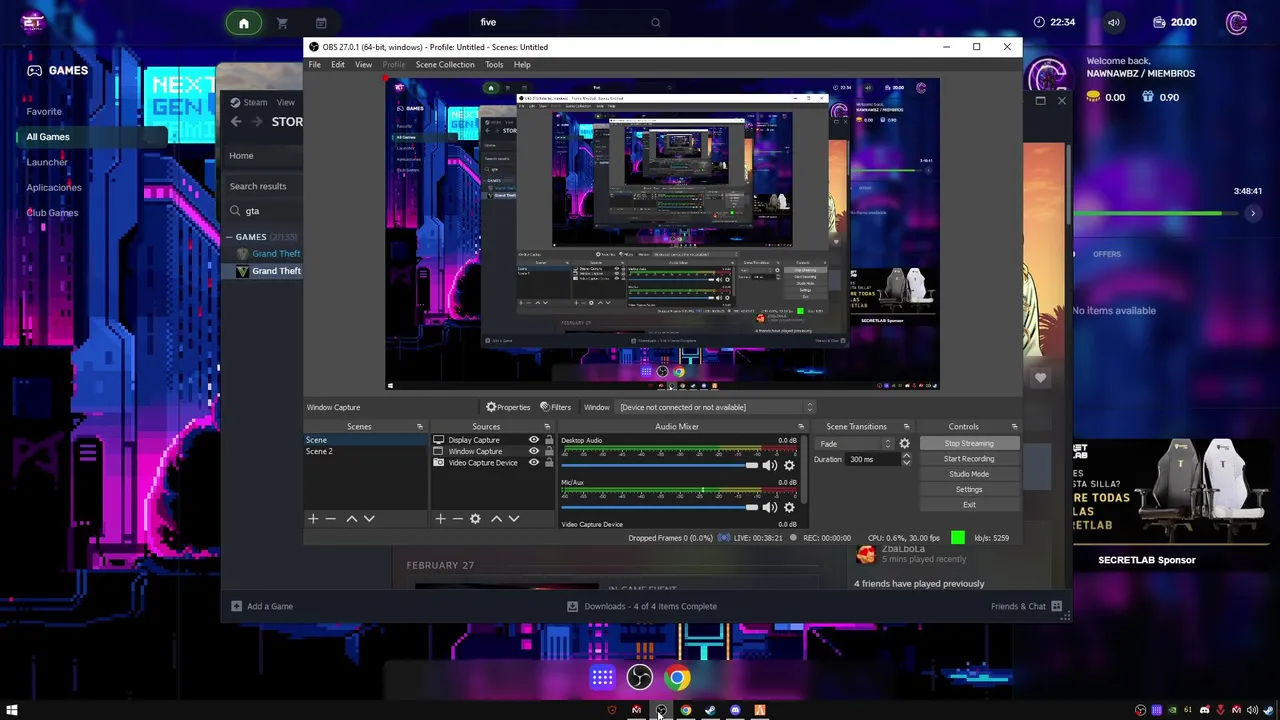Adjust the Mic/Aux volume slider
Image resolution: width=1280 pixels, height=720 pixels.
pos(660,507)
